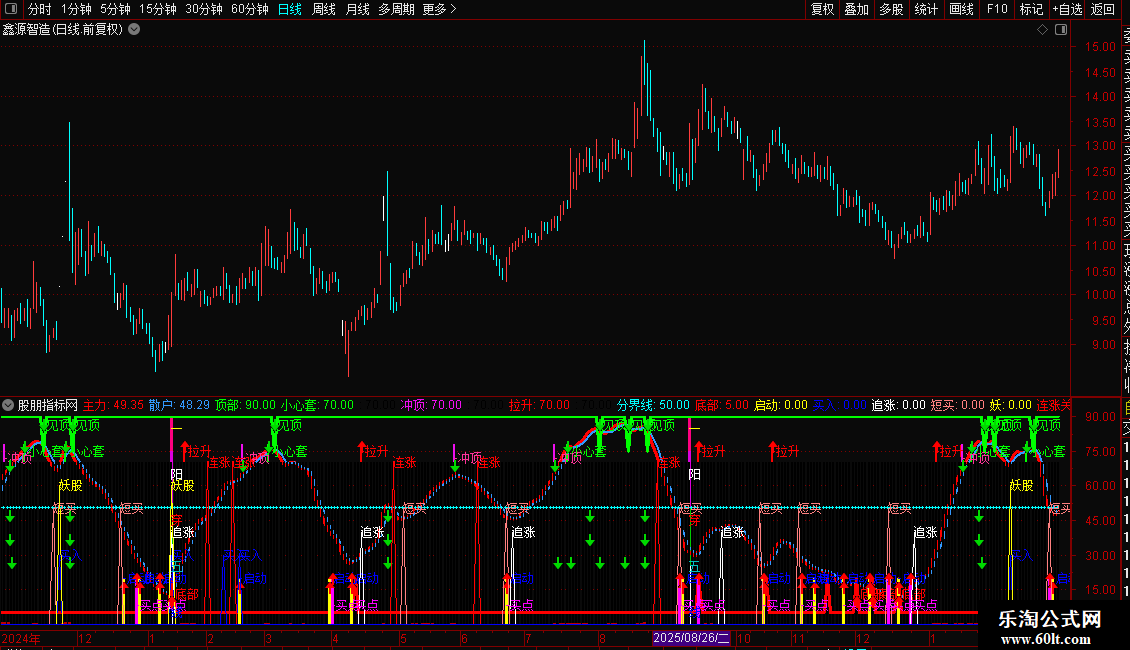Open the 多股 multi-stock view
This screenshot has width=1130, height=650.
[x=891, y=9]
